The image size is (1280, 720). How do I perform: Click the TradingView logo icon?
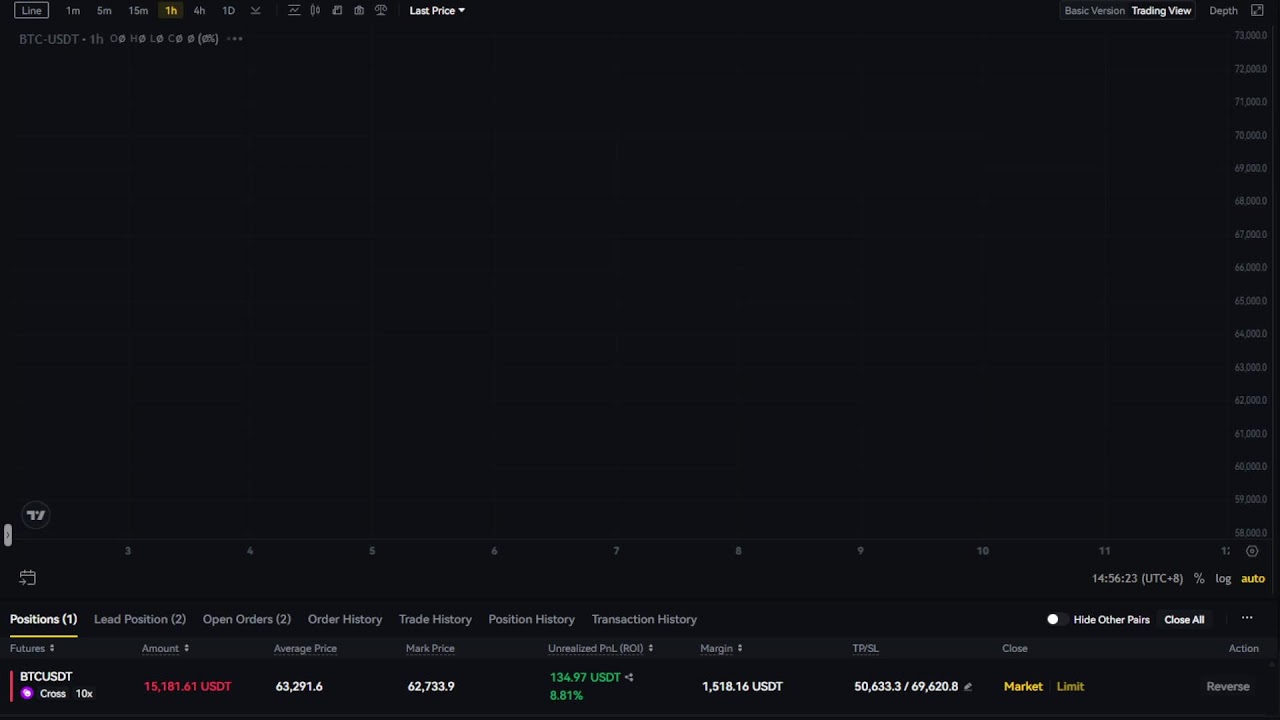tap(36, 515)
